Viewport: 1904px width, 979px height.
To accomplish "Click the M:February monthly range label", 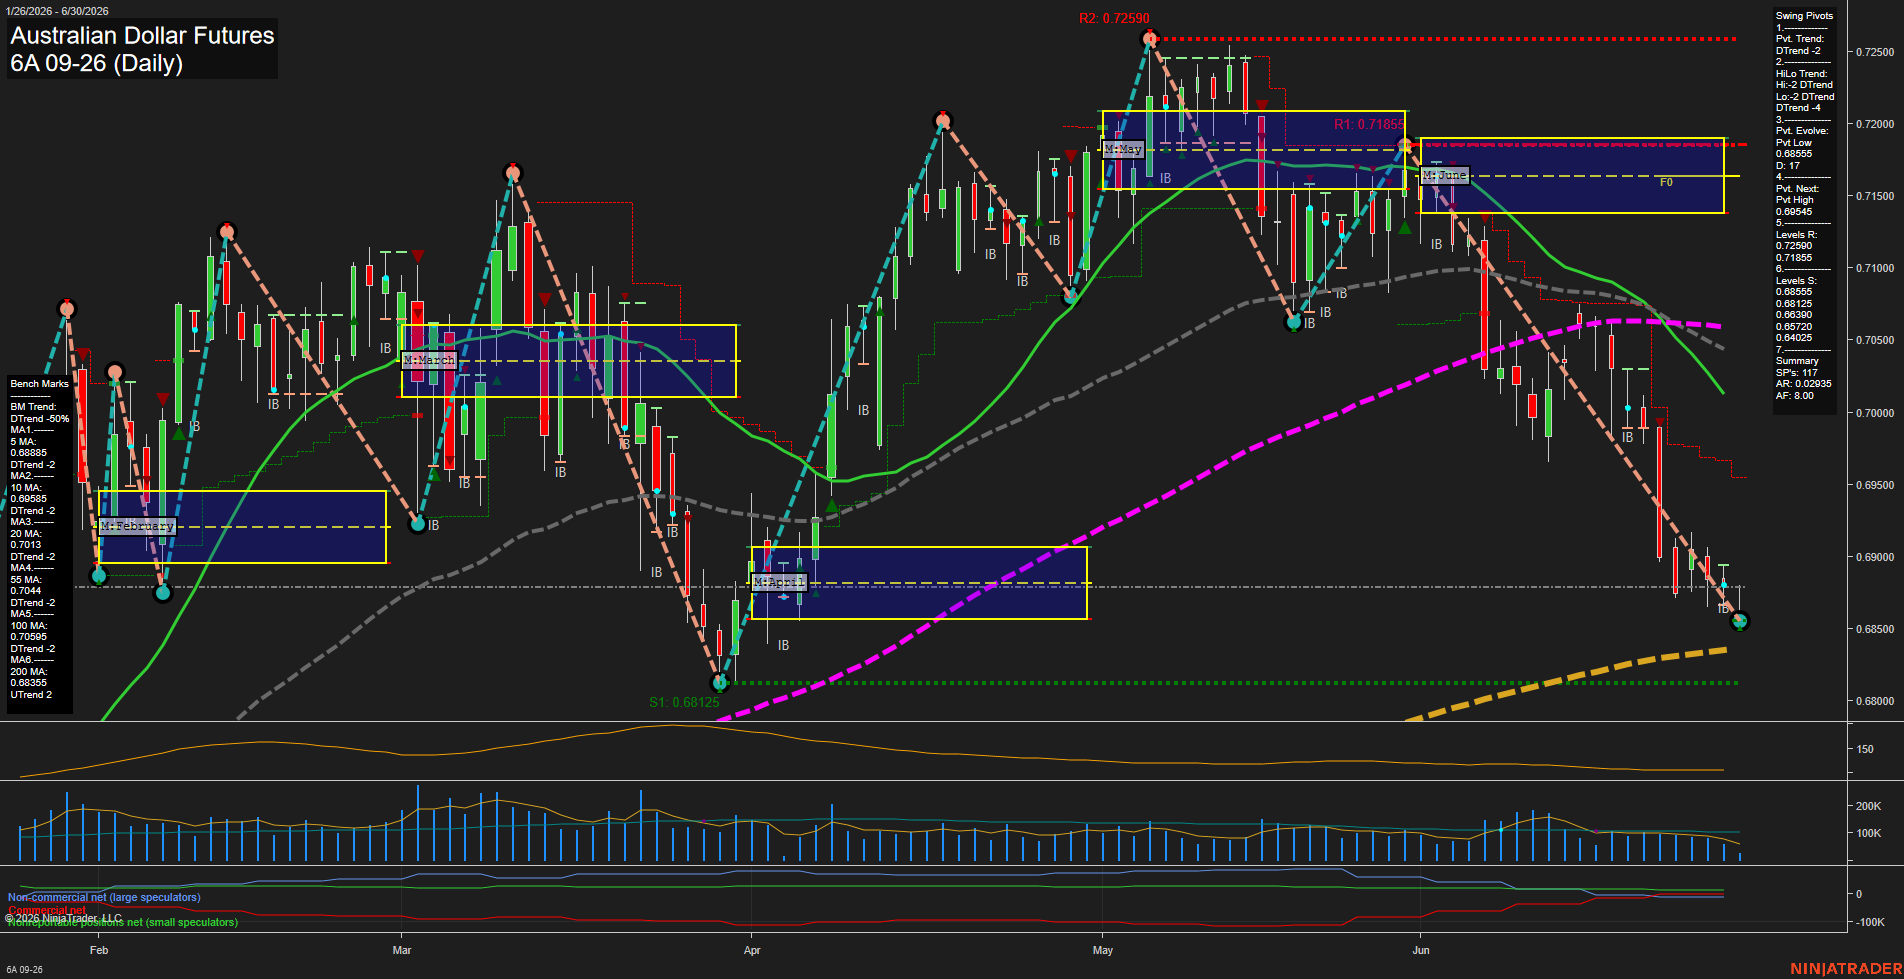I will [x=138, y=526].
